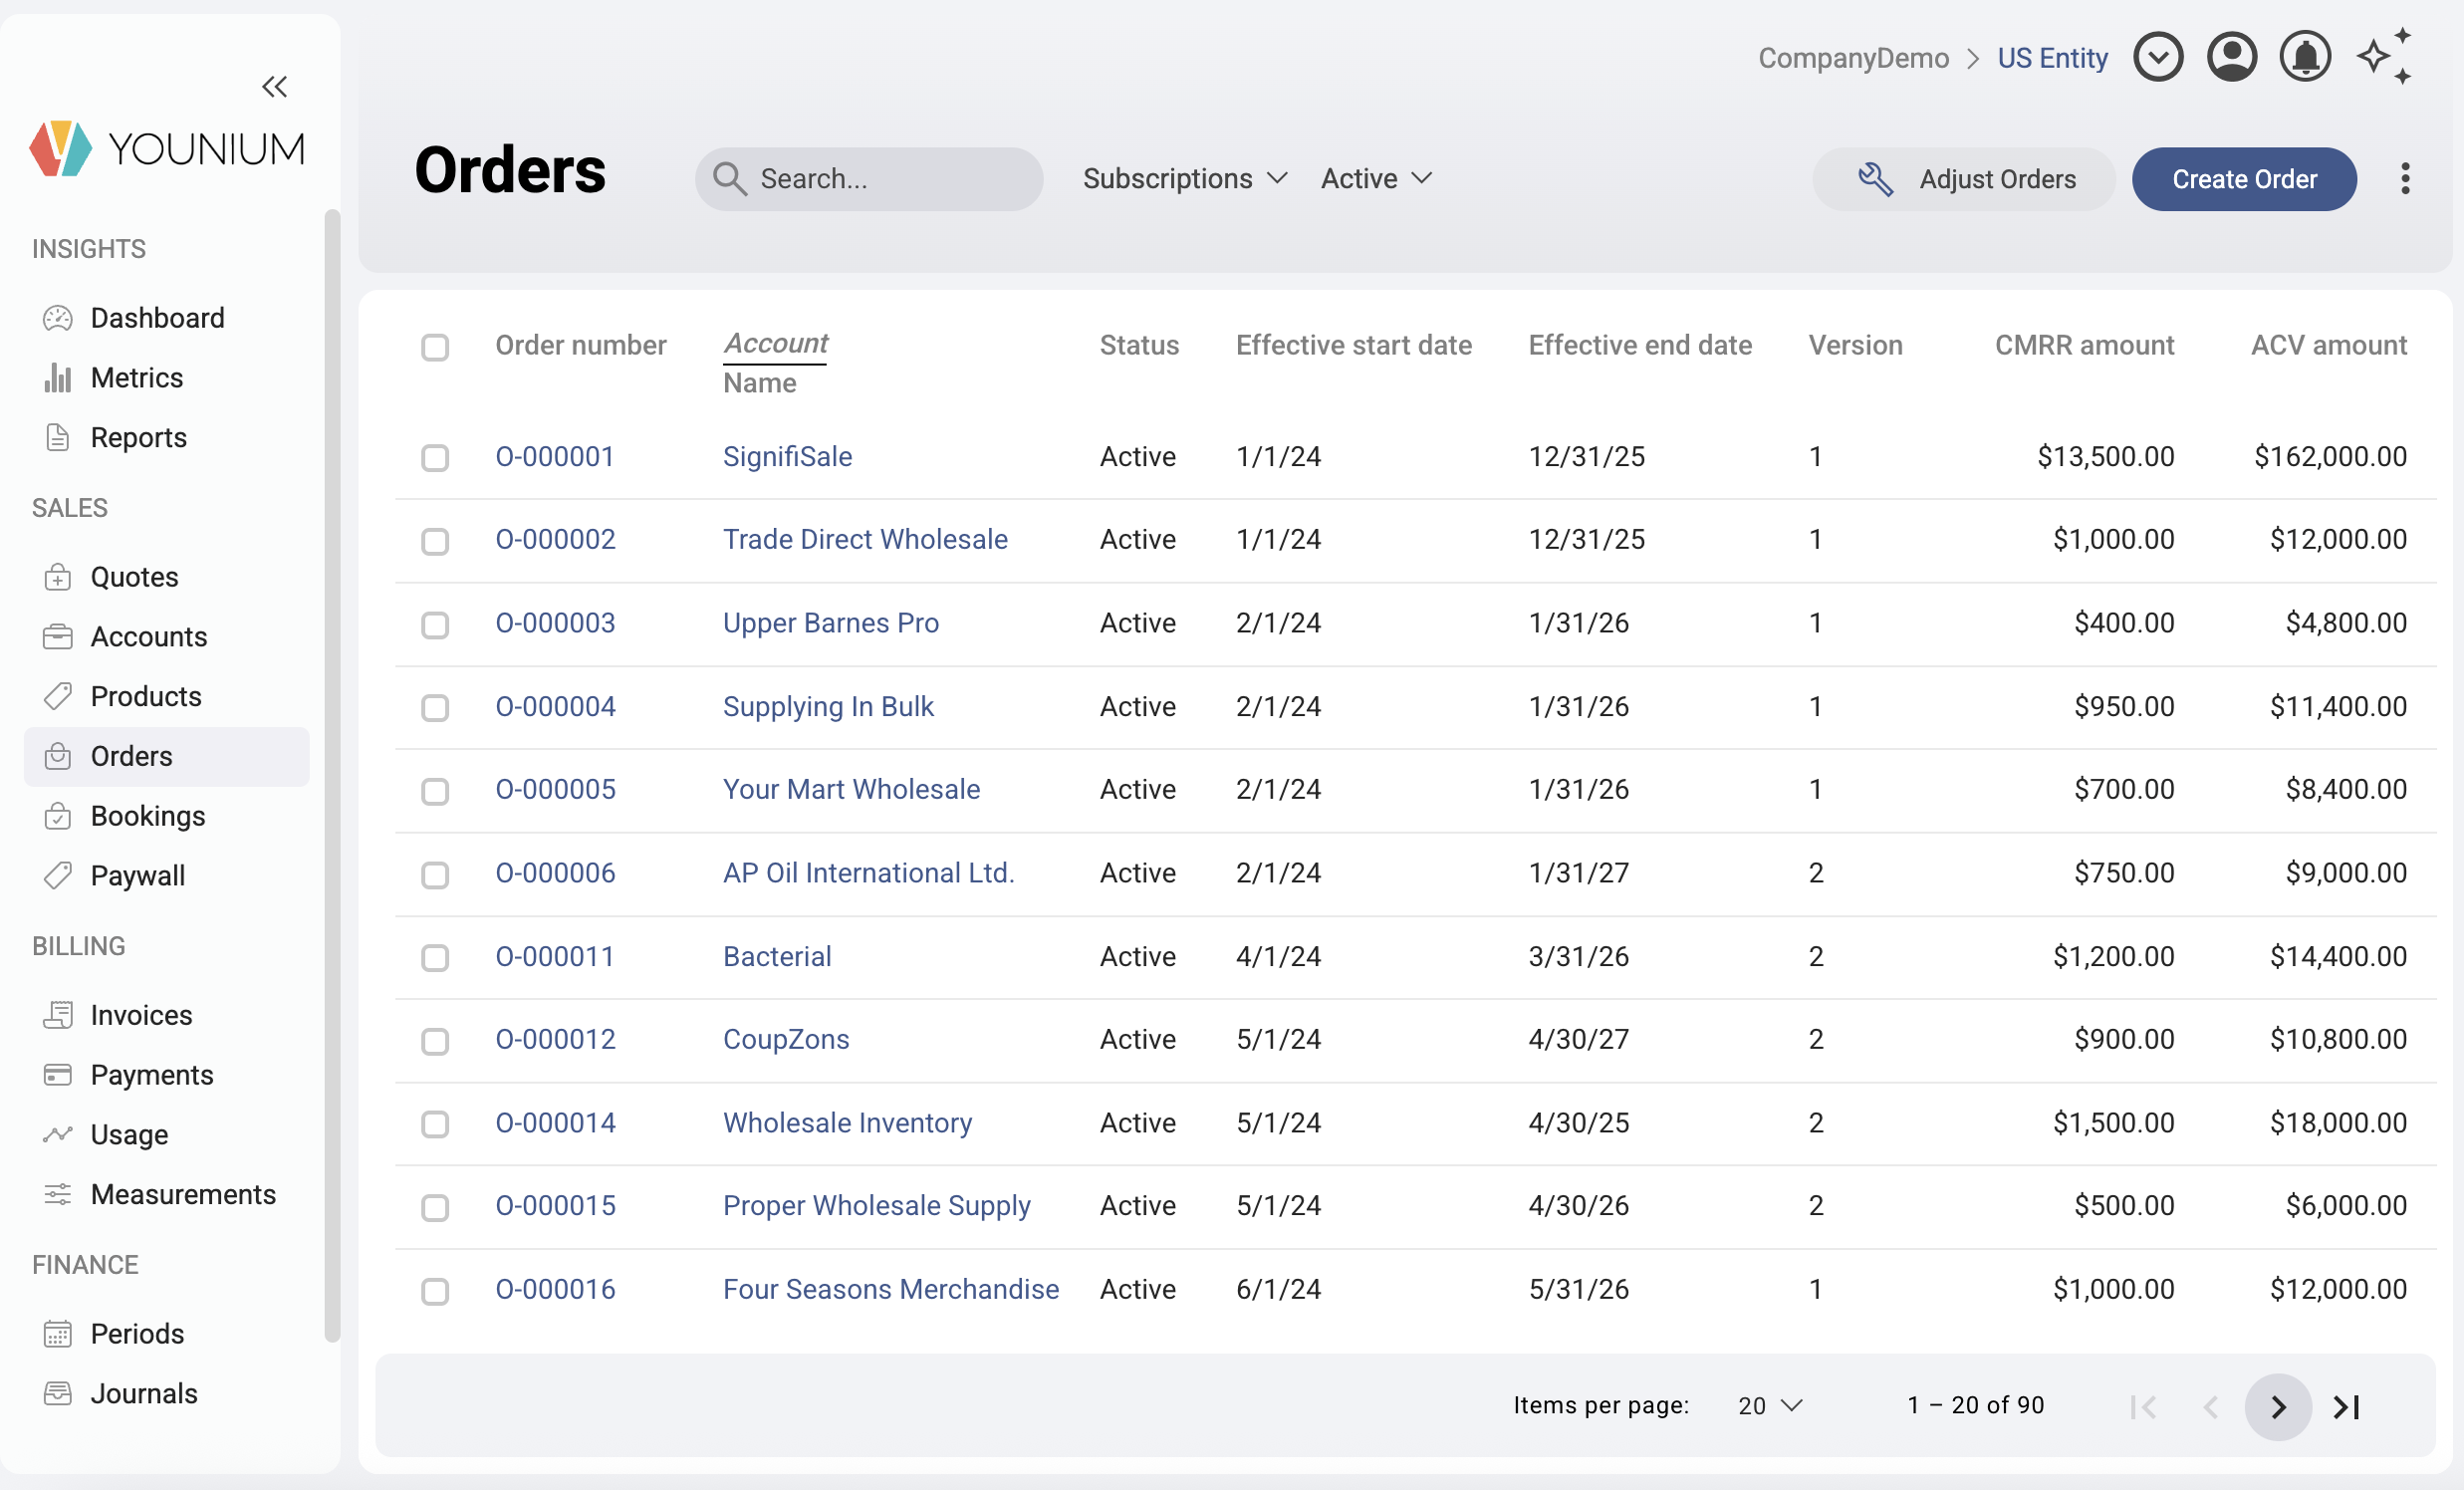Click the circled chevron entity switcher icon
Screen dimensions: 2464x1490
pyautogui.click(x=2157, y=57)
